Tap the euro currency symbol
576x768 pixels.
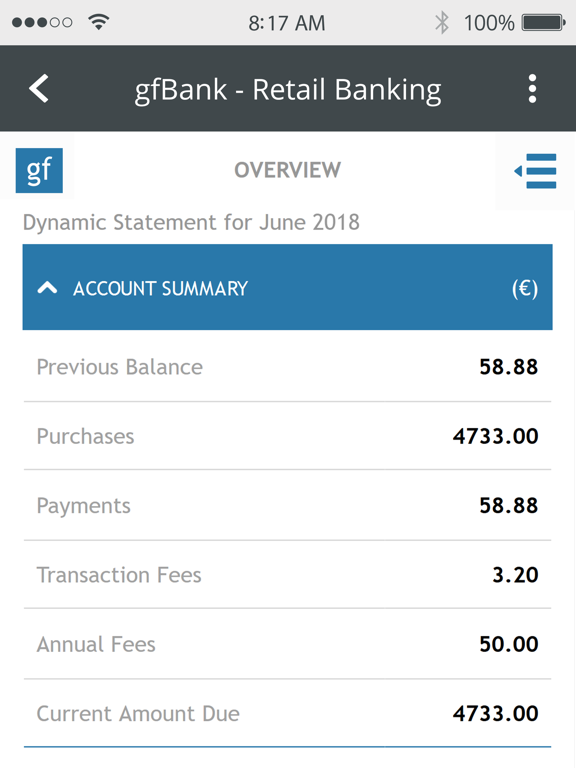(x=525, y=288)
